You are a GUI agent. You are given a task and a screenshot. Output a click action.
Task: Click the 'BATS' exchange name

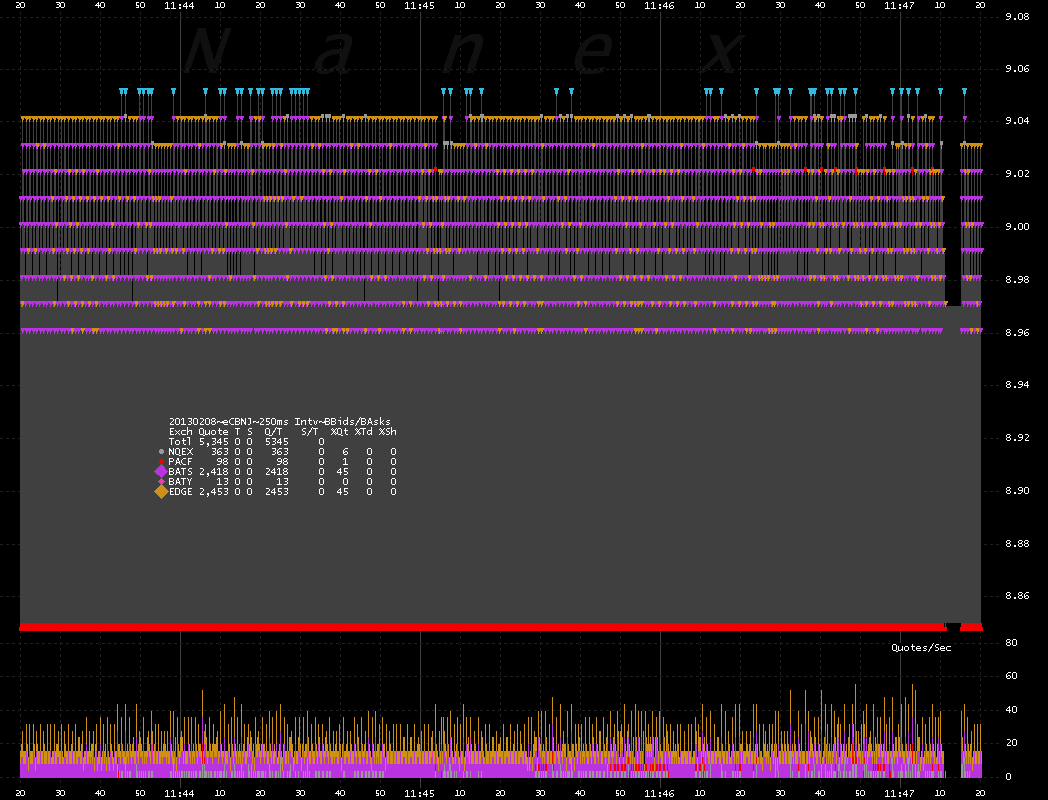click(180, 472)
